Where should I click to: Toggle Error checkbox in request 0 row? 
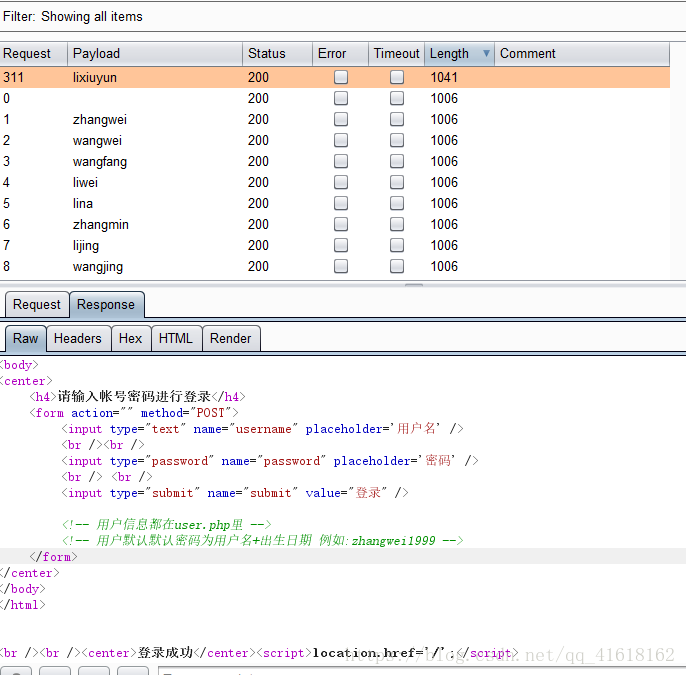coord(341,98)
